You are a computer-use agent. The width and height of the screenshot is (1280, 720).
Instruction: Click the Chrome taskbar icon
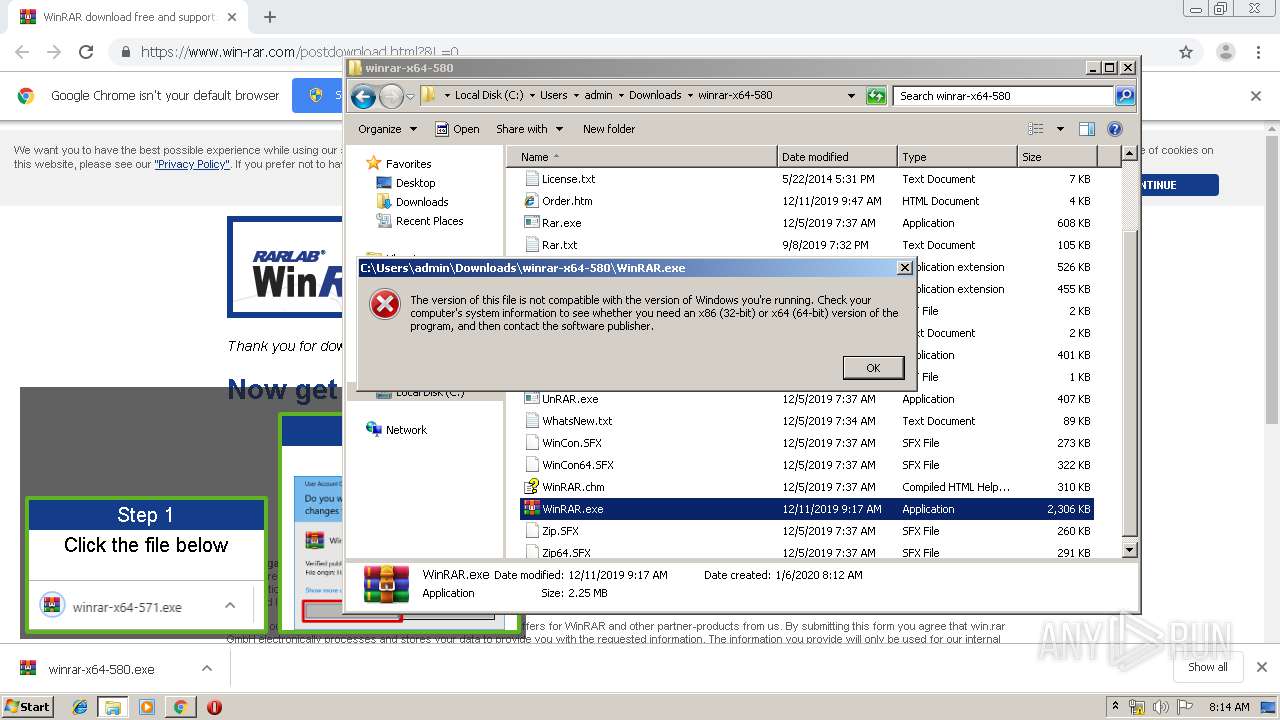[180, 707]
